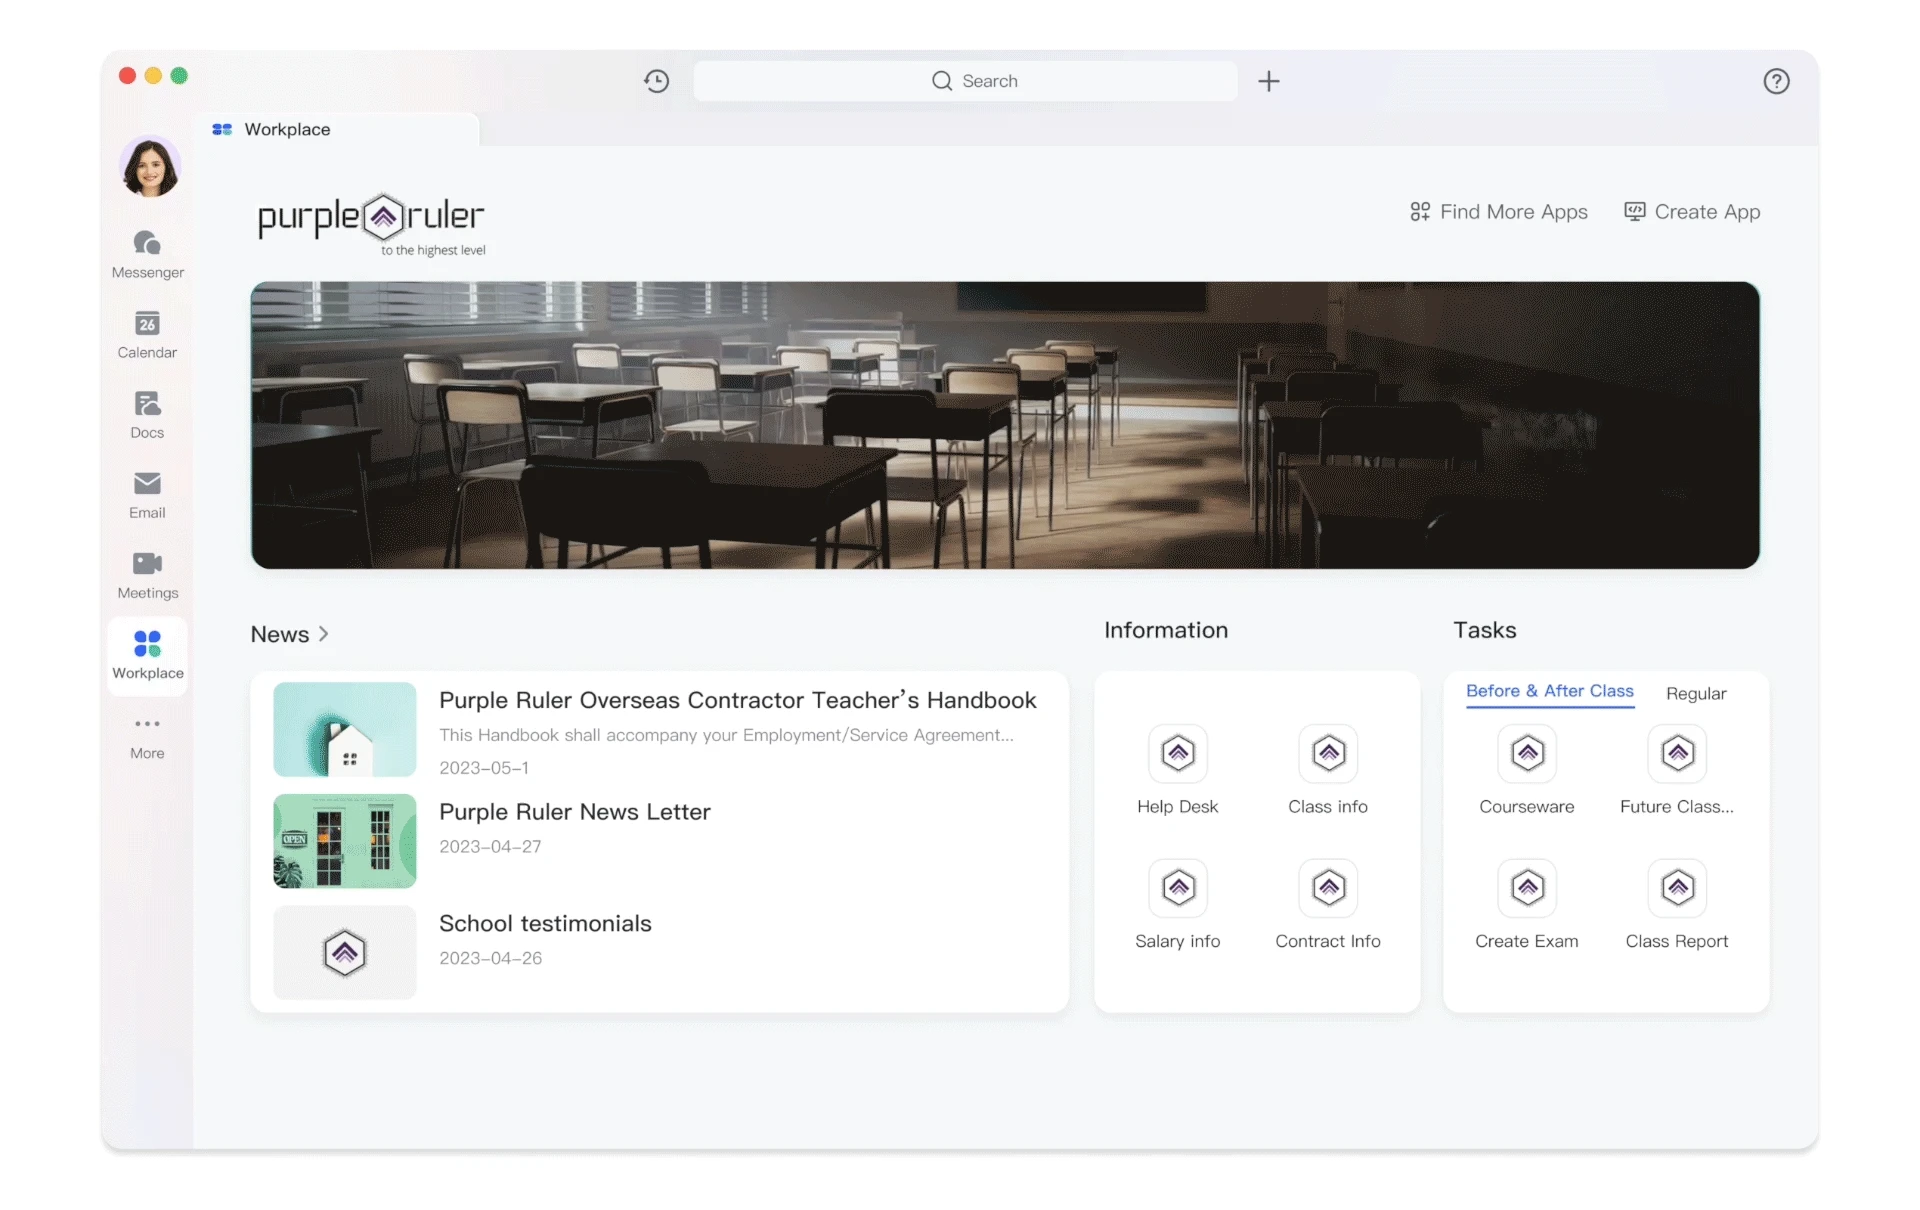Open the Create Exam task app
Screen dimensions: 1920x1210
tap(1526, 905)
